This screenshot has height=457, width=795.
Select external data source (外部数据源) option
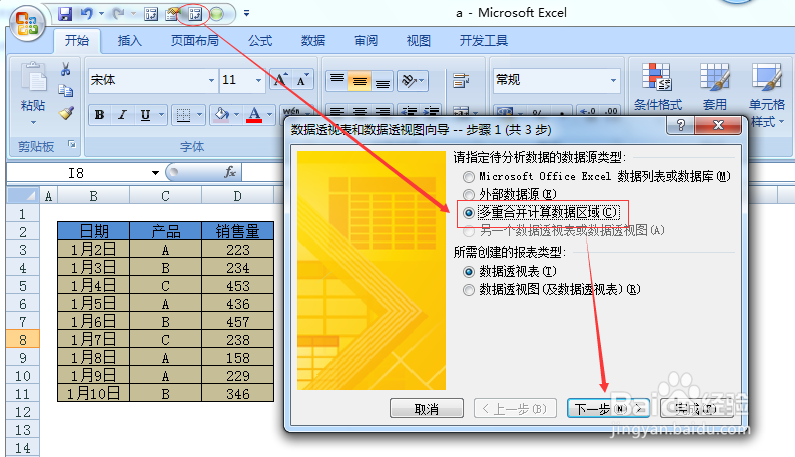click(x=469, y=194)
